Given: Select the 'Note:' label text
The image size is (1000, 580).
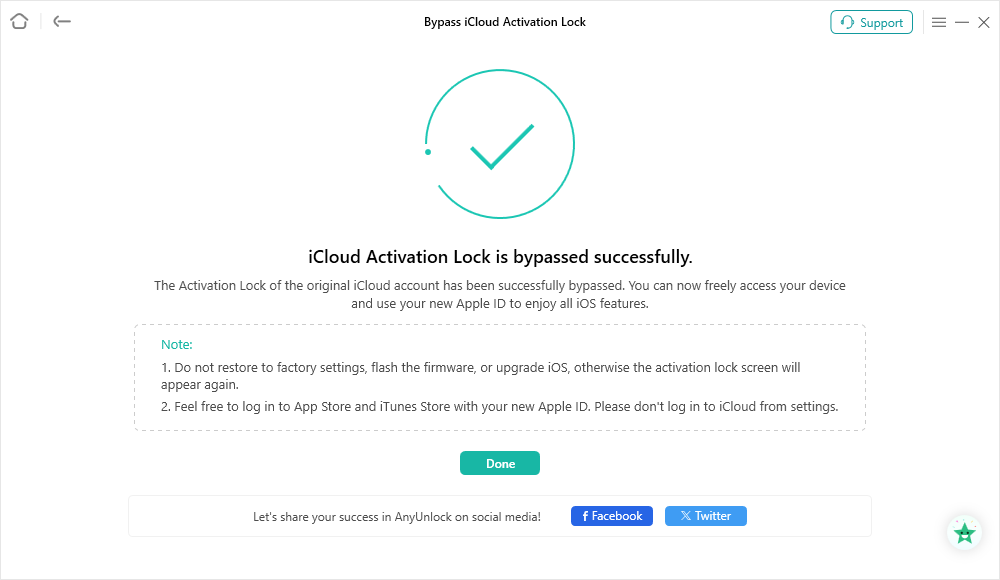Looking at the screenshot, I should tap(177, 345).
